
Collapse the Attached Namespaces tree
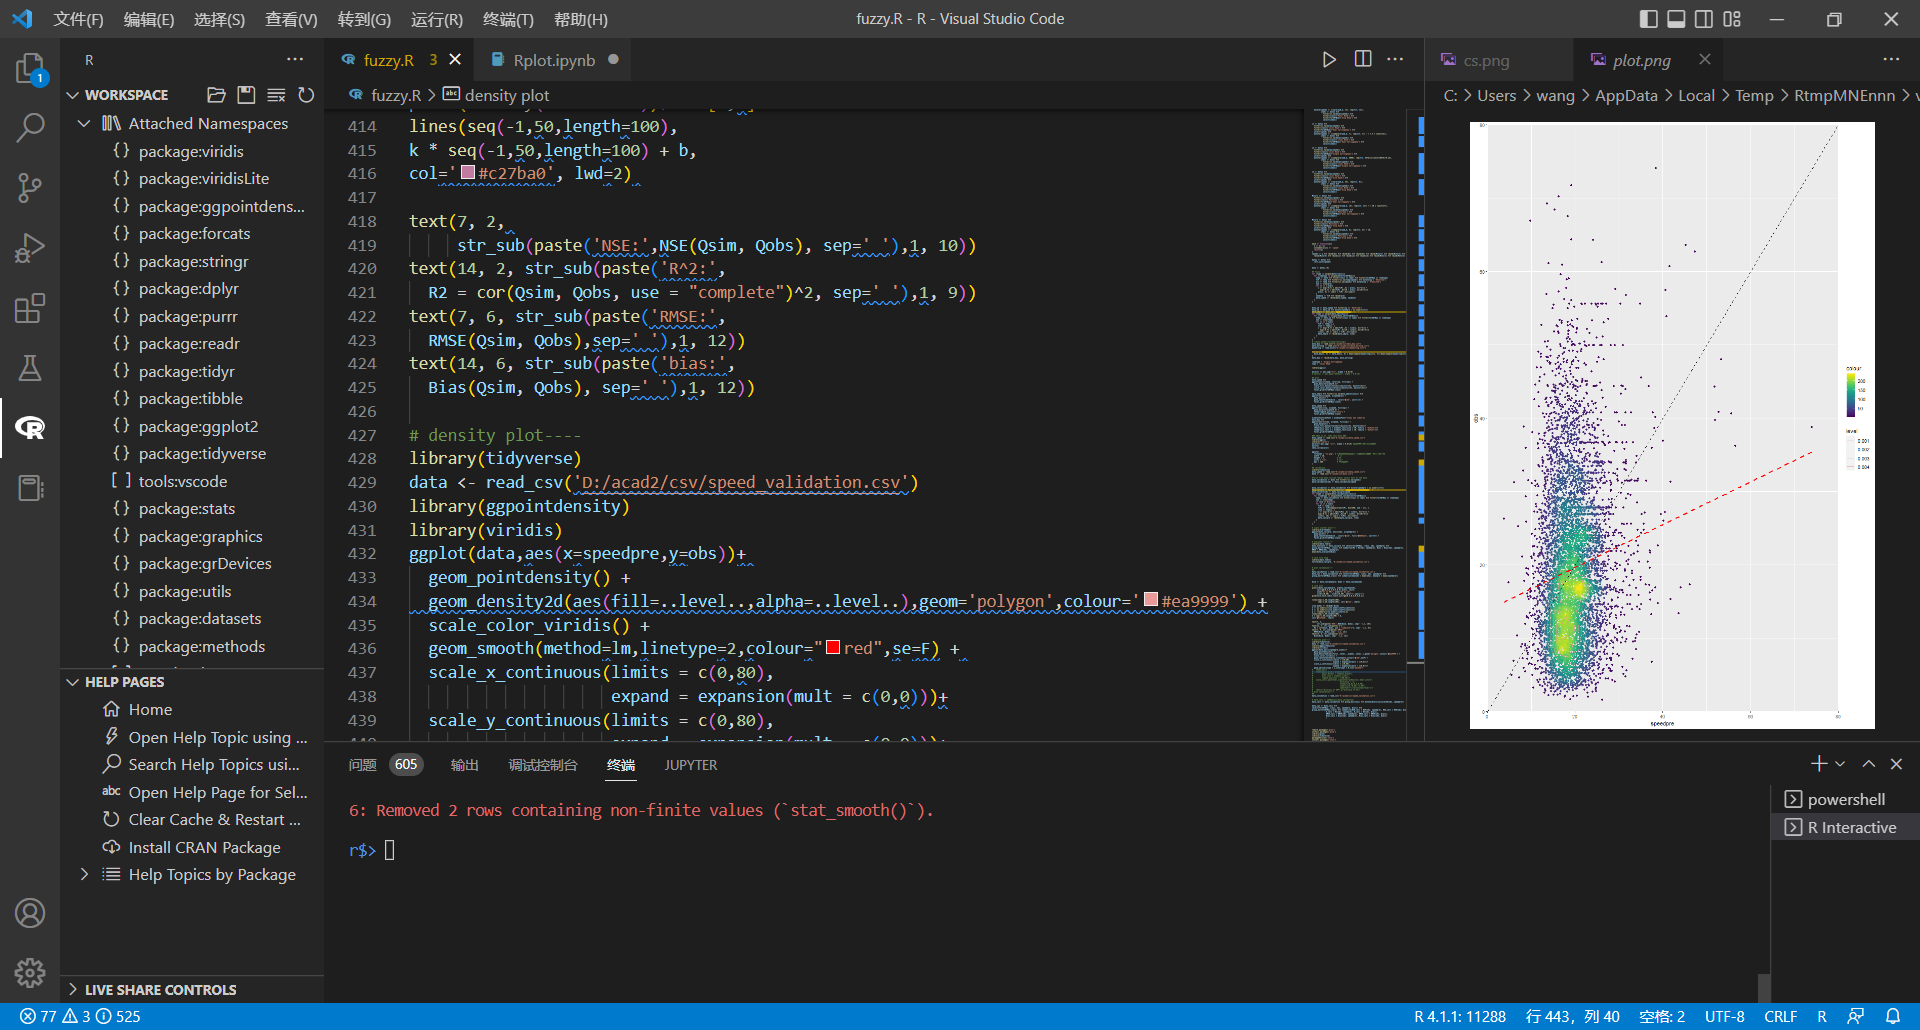pyautogui.click(x=84, y=123)
